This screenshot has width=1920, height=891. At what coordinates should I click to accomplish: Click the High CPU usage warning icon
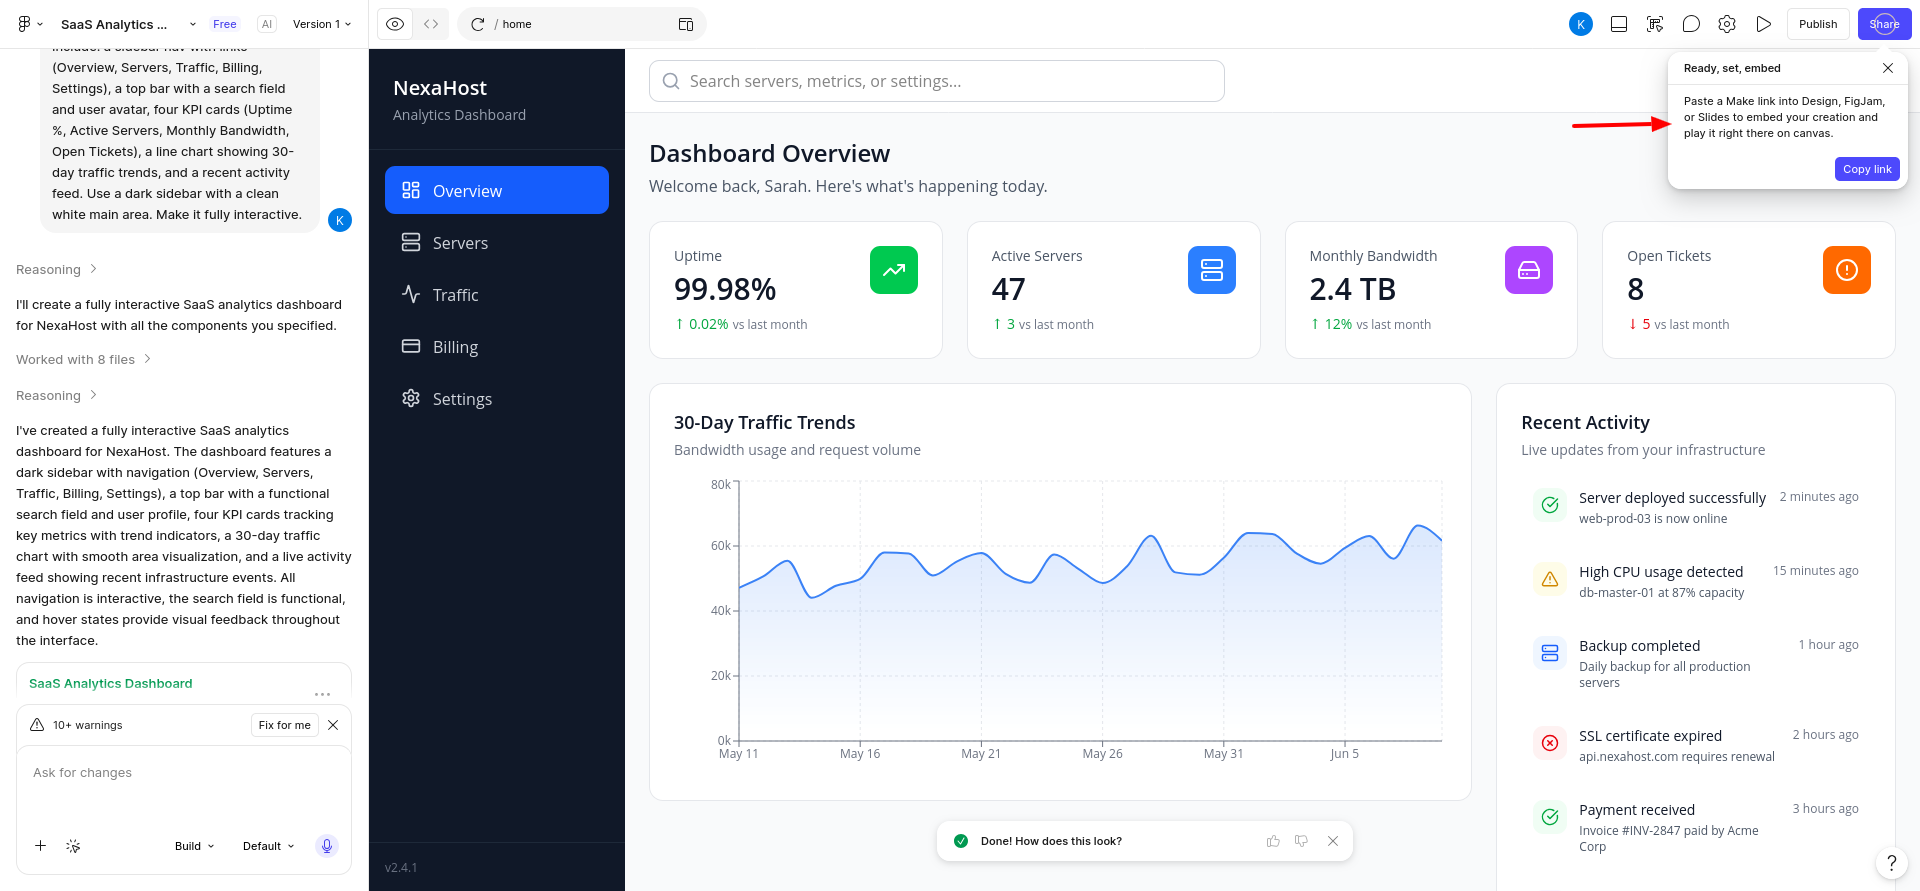click(x=1550, y=579)
